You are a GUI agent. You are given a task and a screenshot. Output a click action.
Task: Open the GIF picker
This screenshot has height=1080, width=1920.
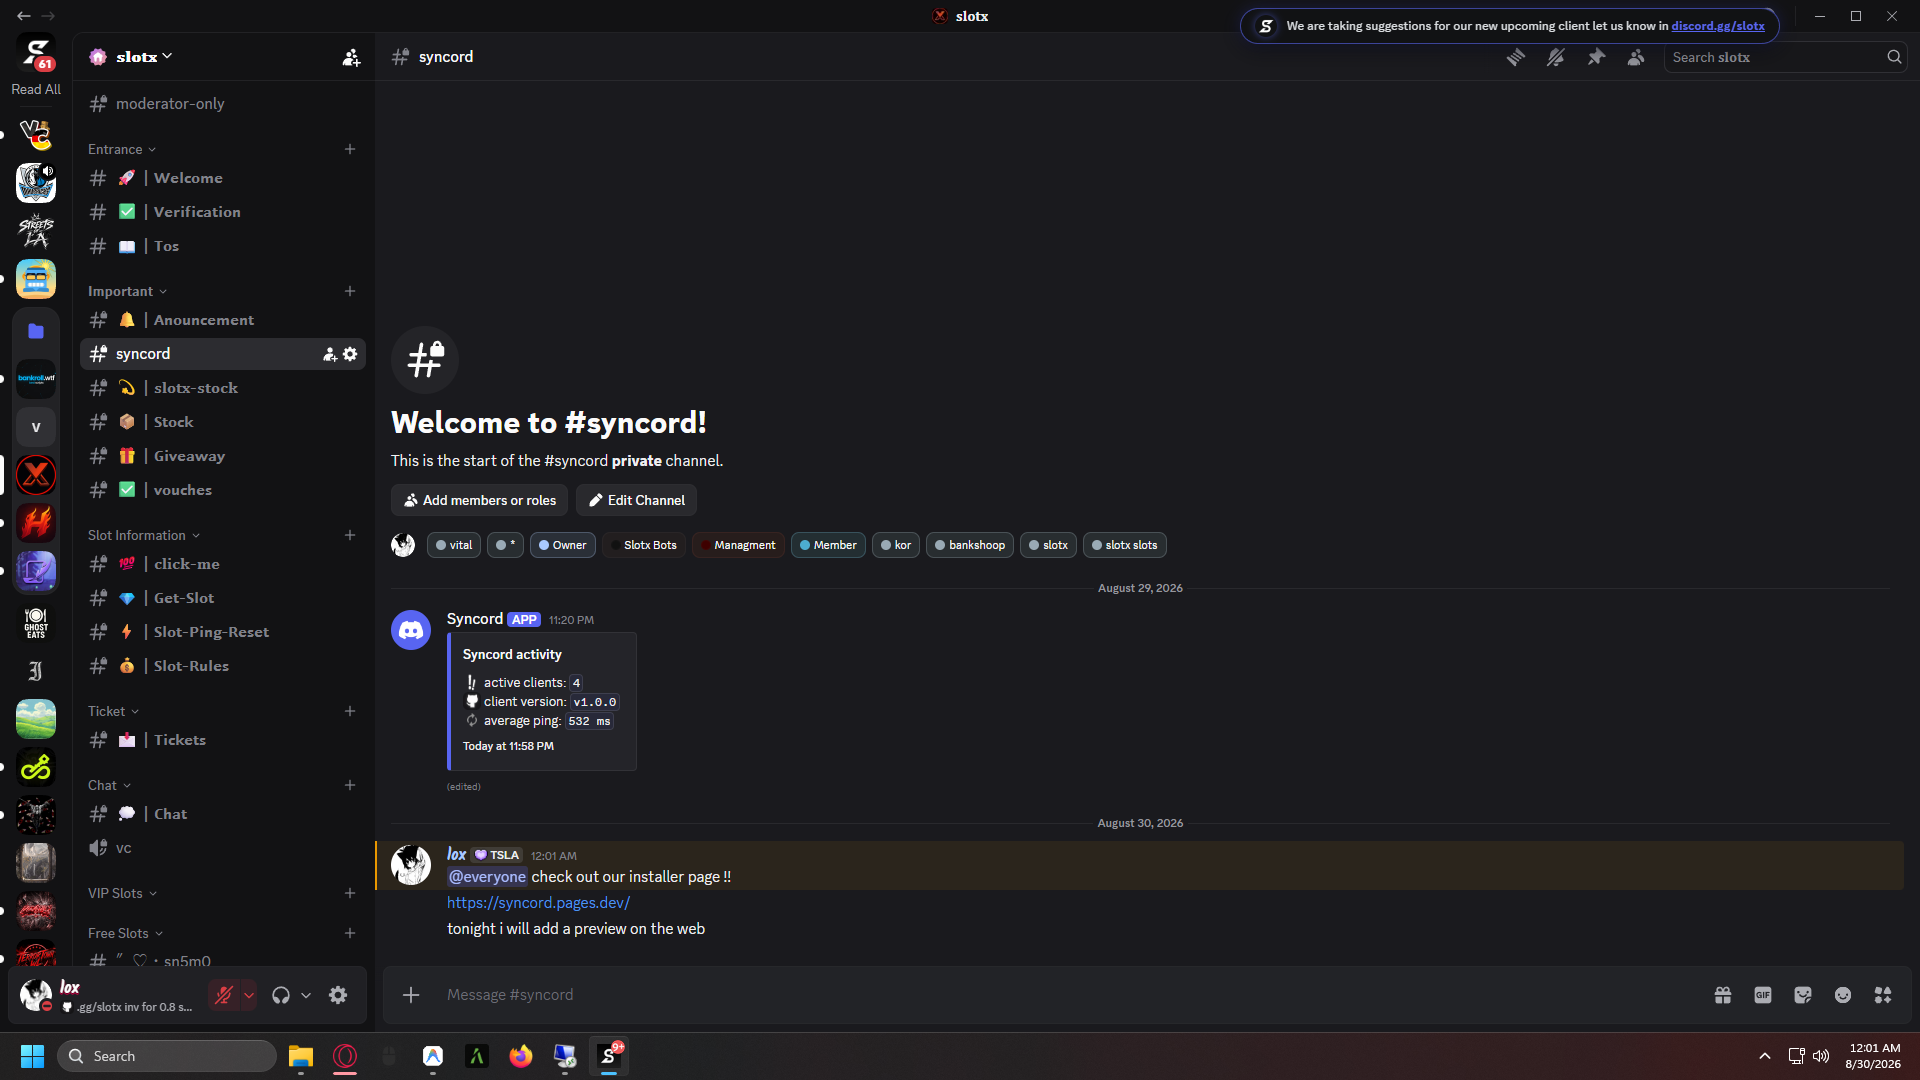(1763, 995)
